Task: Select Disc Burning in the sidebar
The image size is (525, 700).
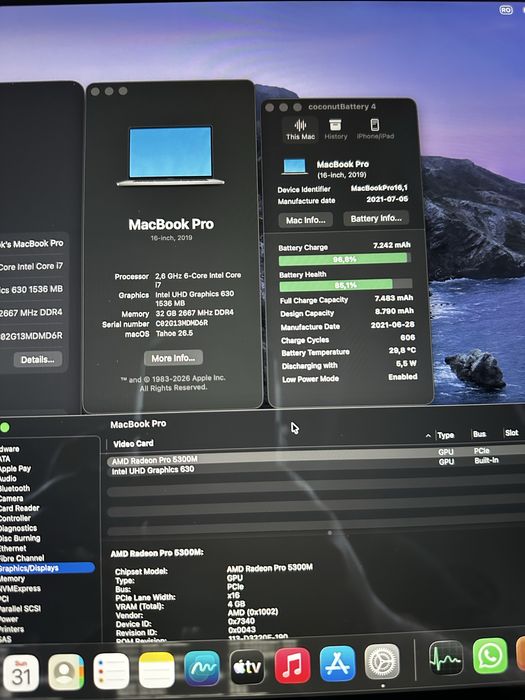Action: tap(20, 538)
